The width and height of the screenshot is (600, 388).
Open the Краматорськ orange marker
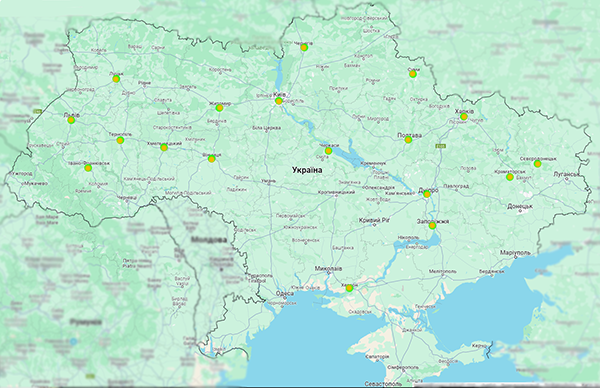[510, 177]
